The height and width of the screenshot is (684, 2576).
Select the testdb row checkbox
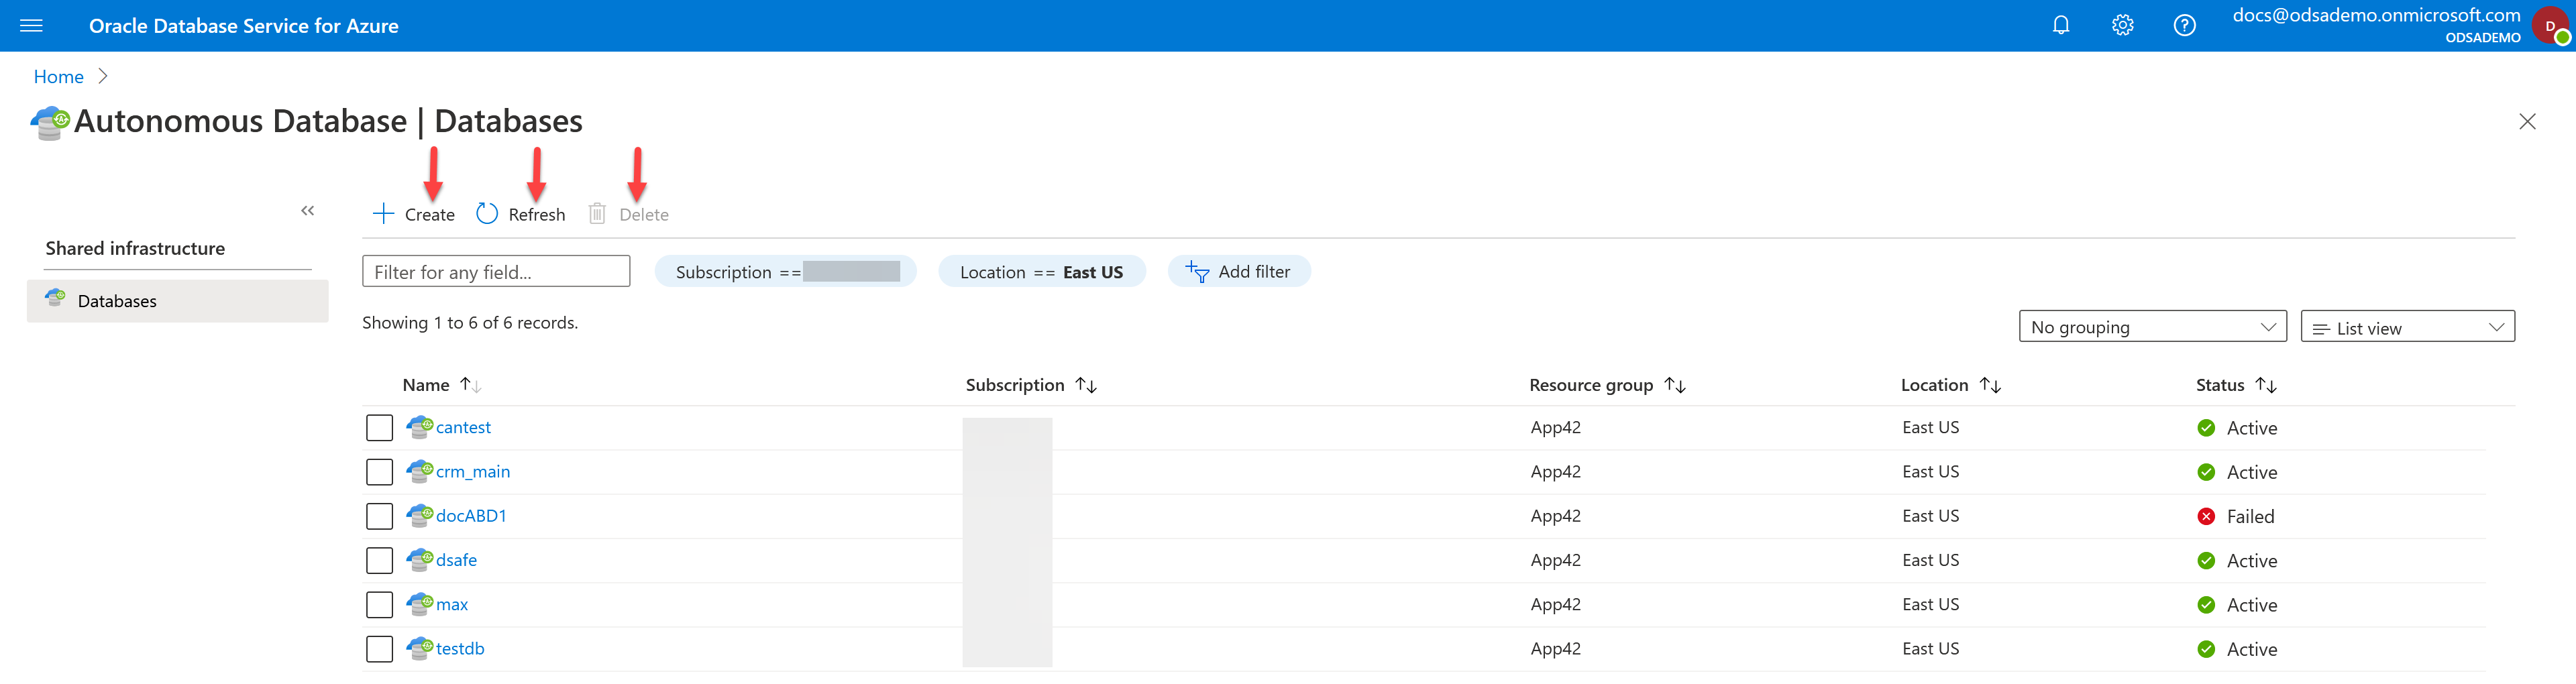point(379,649)
